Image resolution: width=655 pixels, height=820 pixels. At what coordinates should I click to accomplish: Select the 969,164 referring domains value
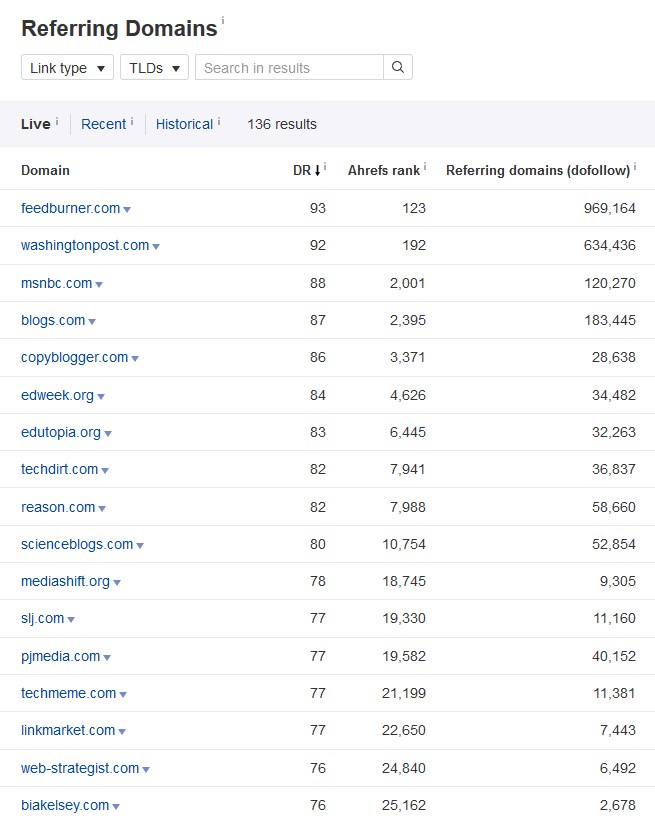[x=609, y=208]
